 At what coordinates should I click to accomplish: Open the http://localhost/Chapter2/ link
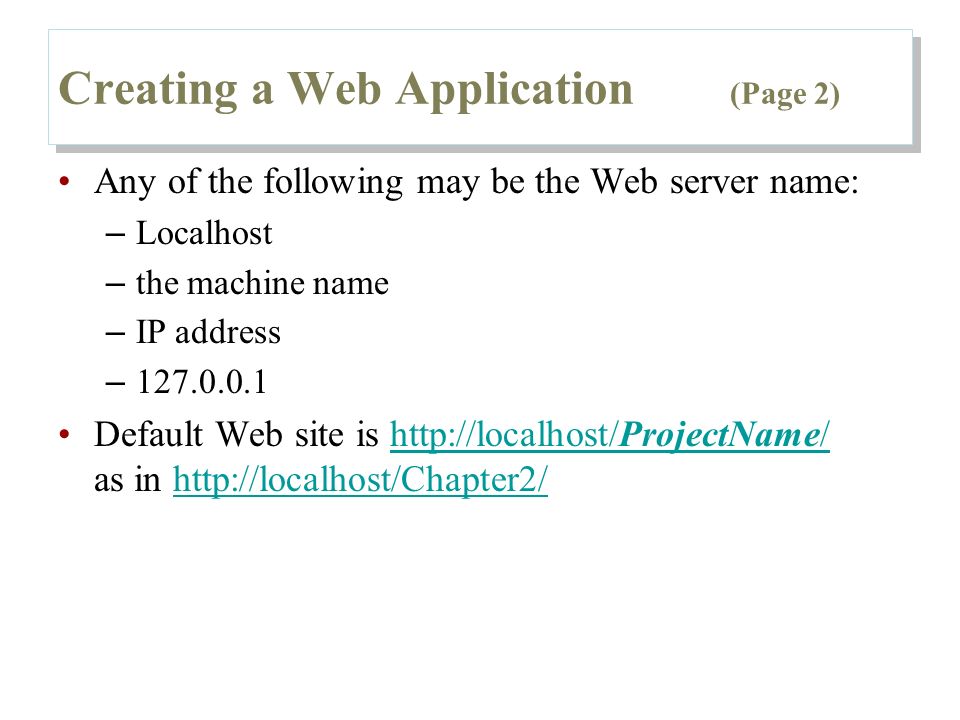(361, 479)
